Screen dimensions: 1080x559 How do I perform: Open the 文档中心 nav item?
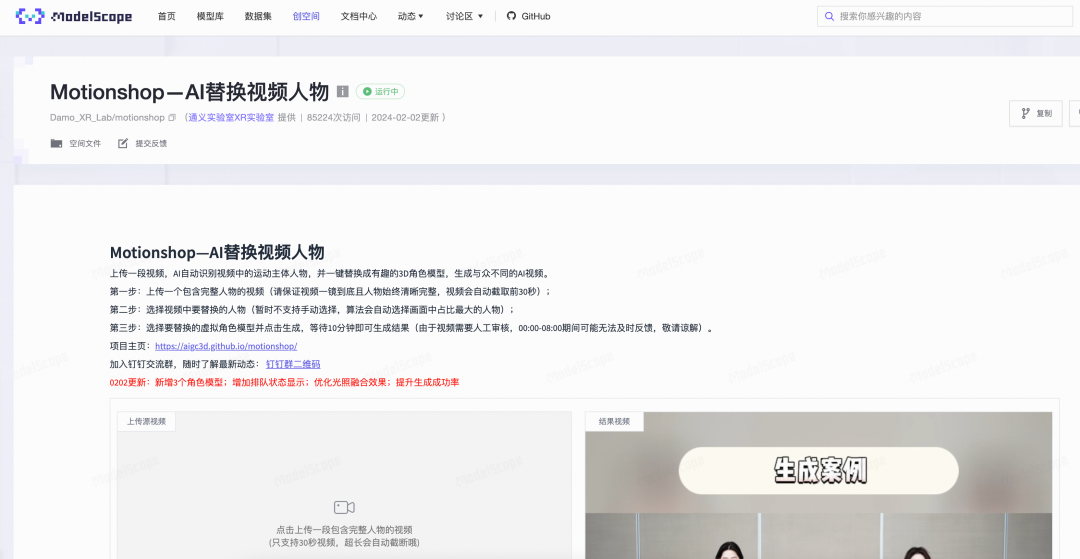359,16
